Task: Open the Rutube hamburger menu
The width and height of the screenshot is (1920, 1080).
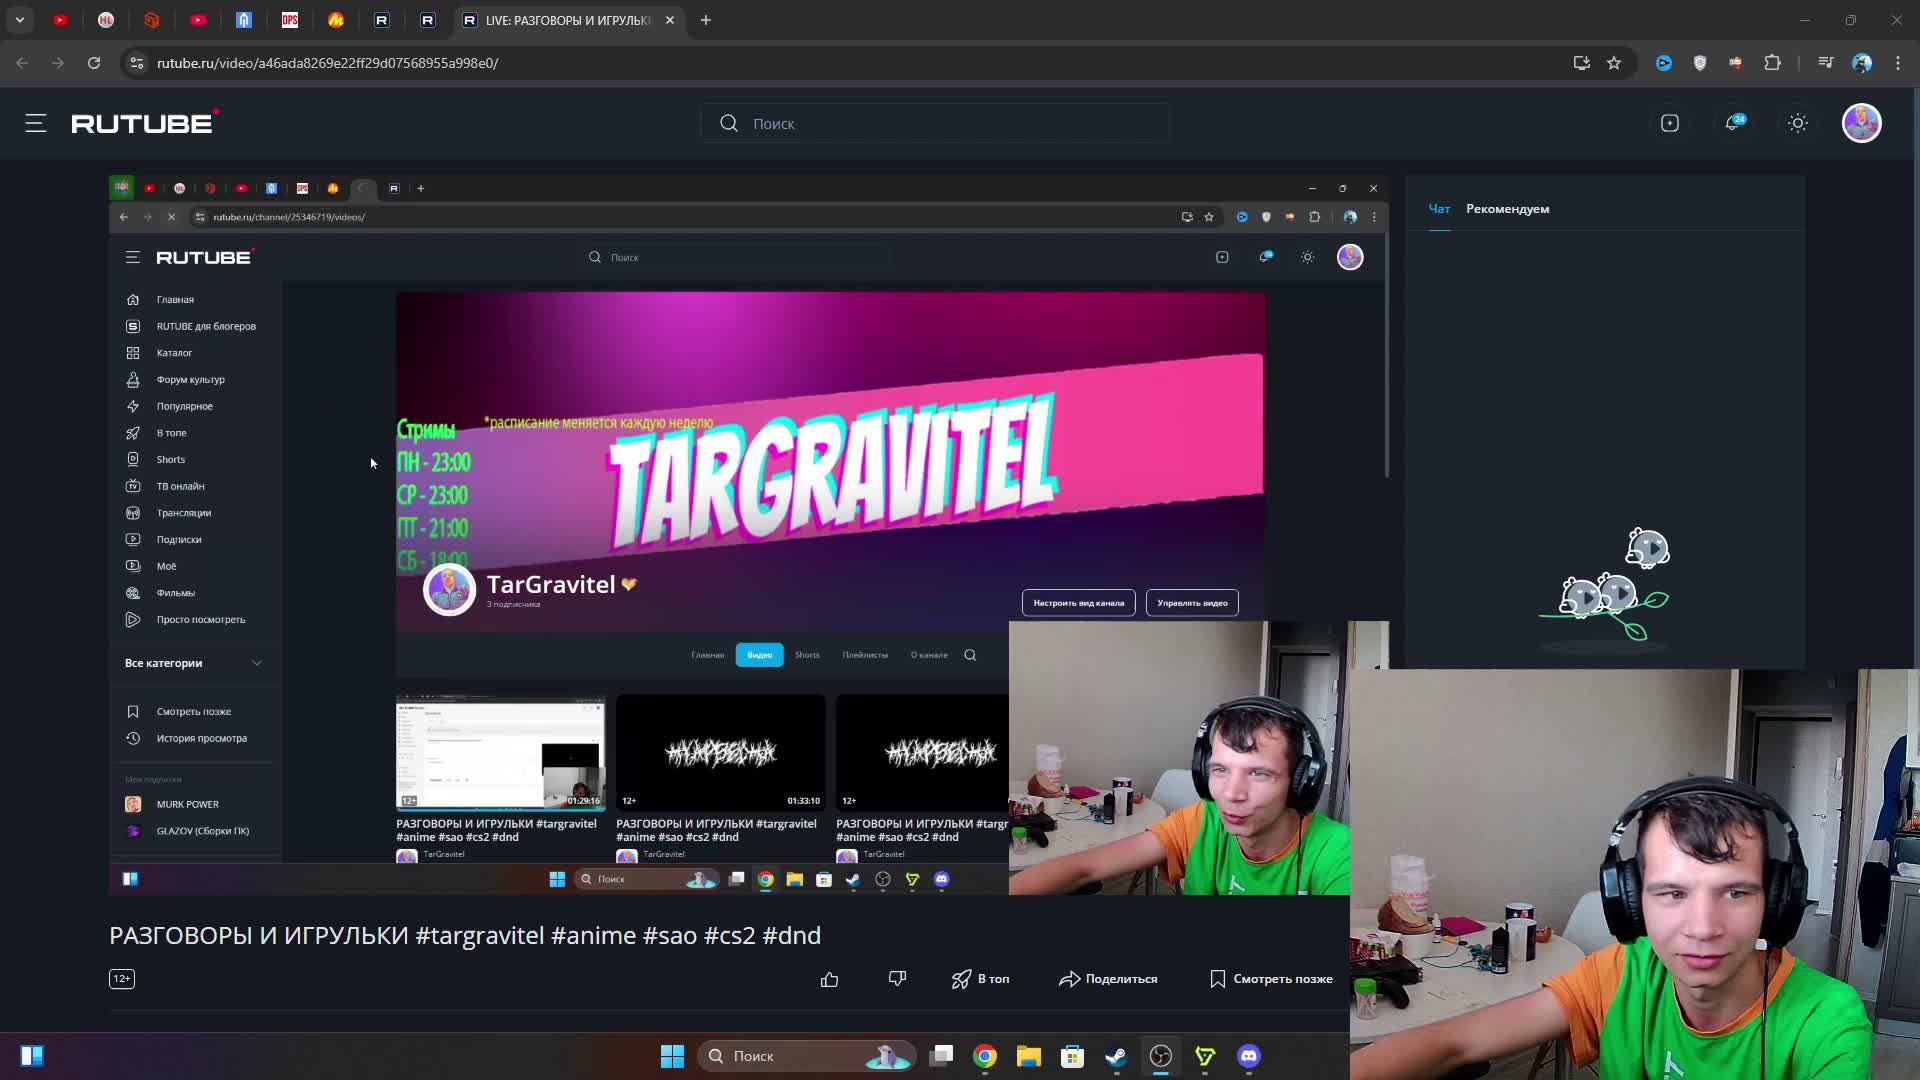Action: (36, 123)
